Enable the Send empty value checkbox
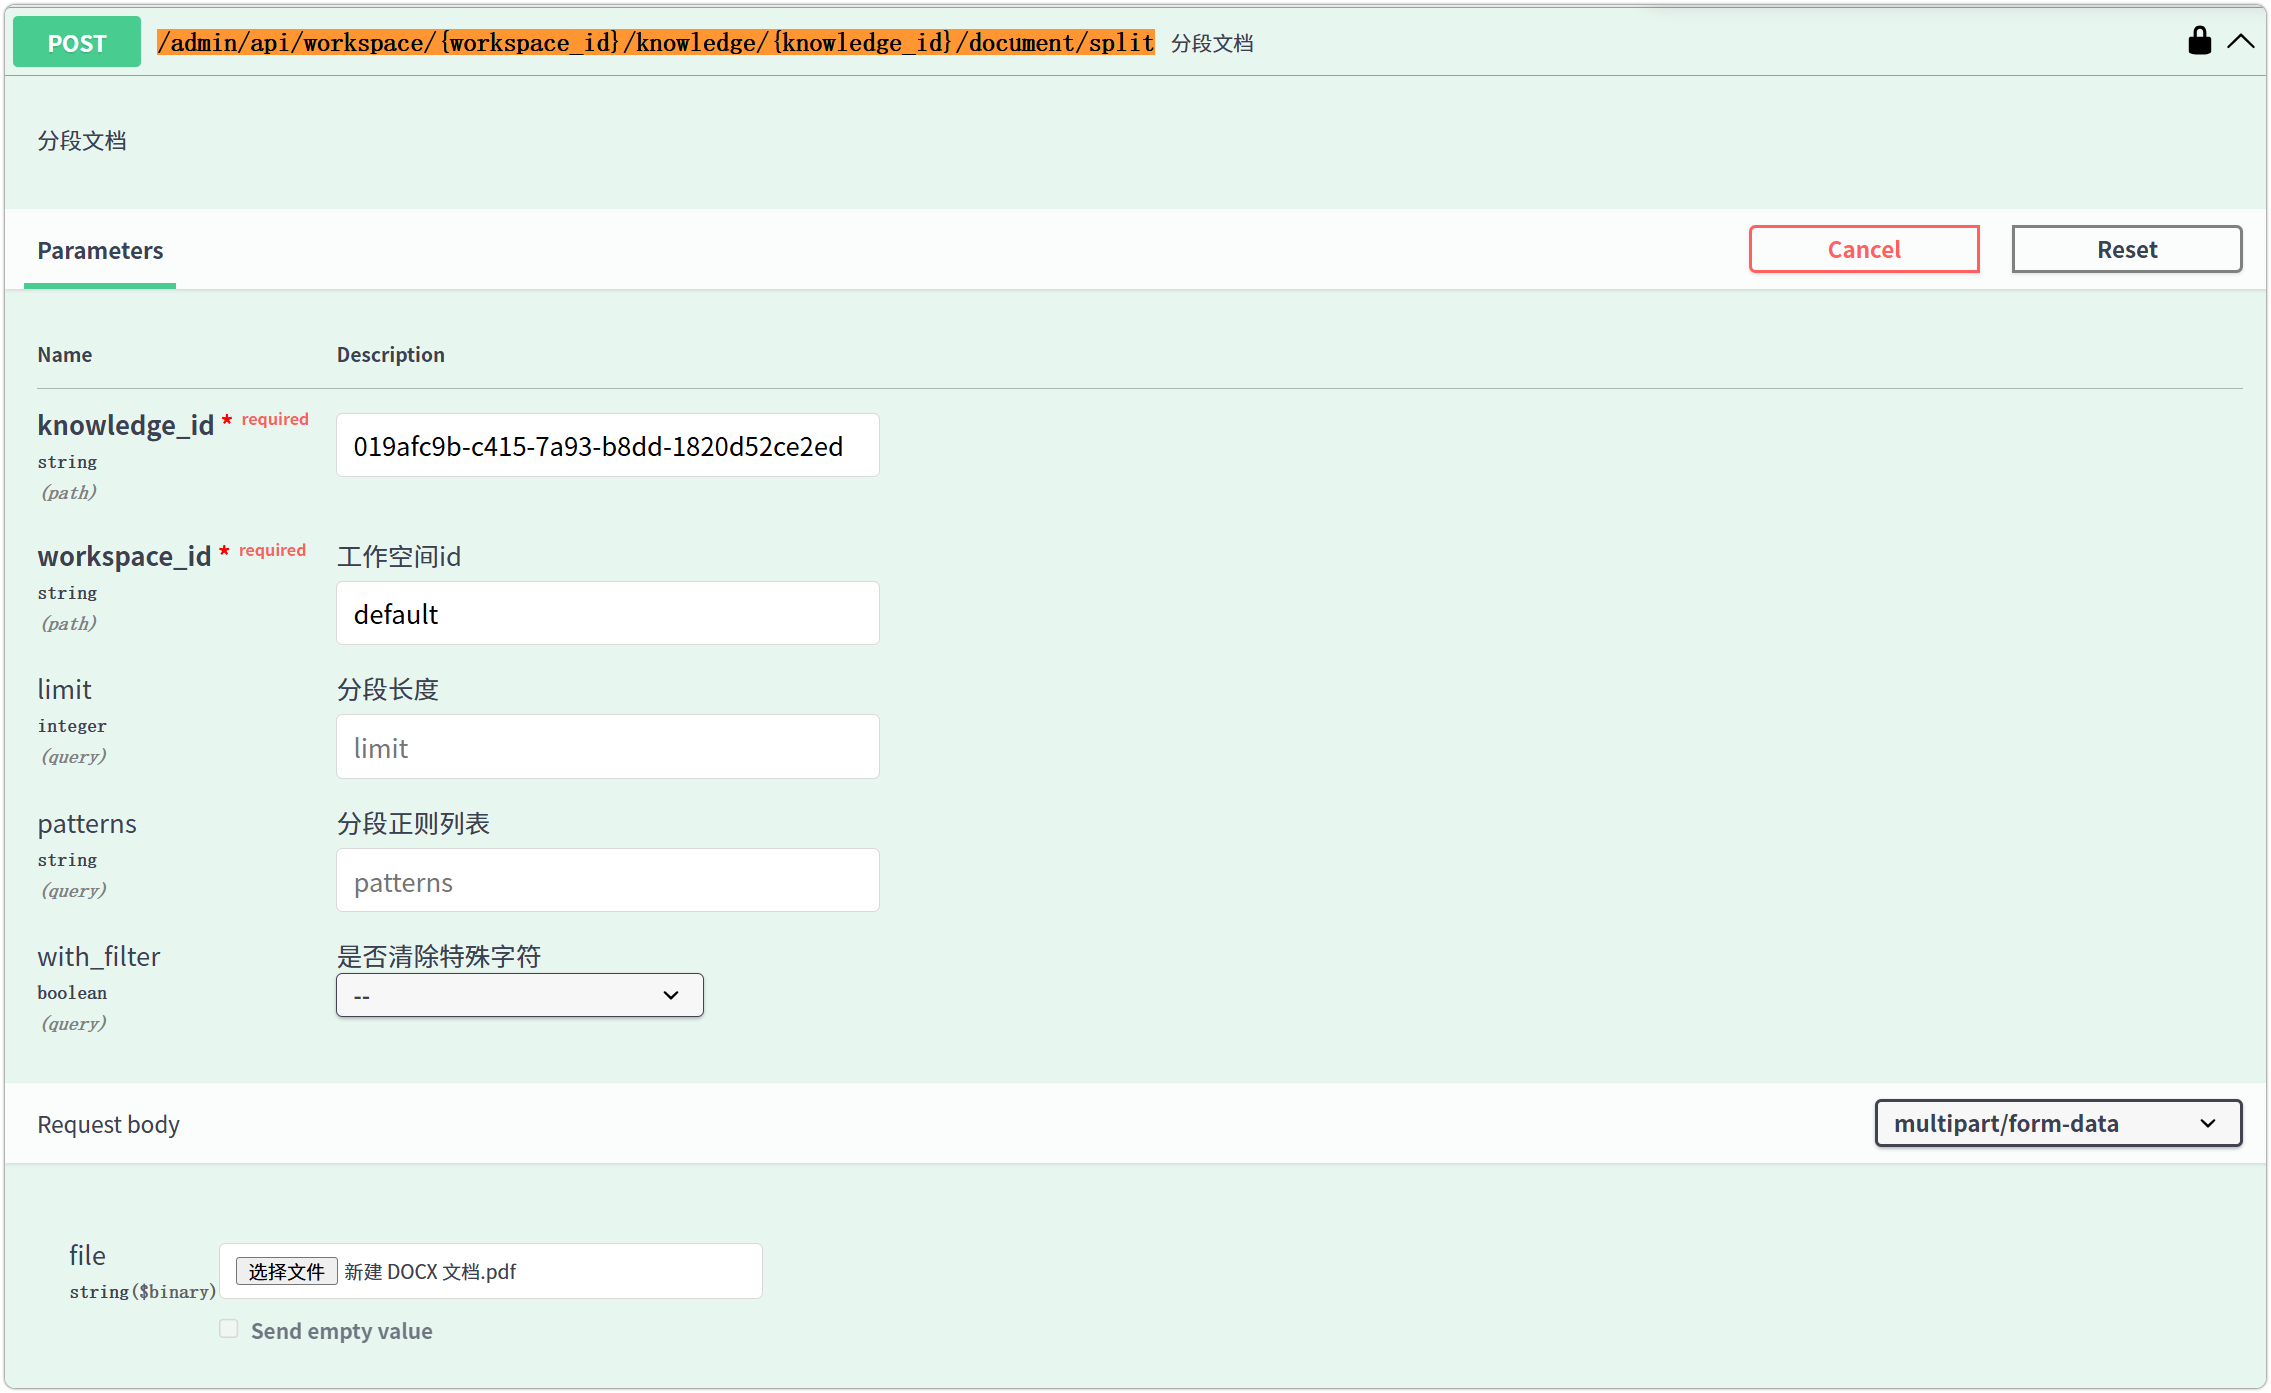 [229, 1329]
